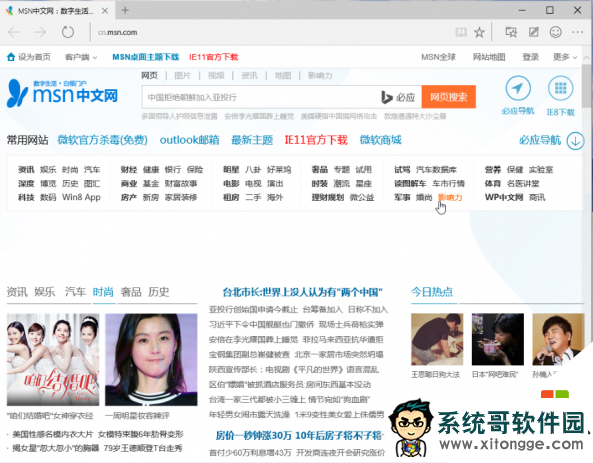Open 必应导航 round arrow icon
The height and width of the screenshot is (463, 593).
[518, 89]
